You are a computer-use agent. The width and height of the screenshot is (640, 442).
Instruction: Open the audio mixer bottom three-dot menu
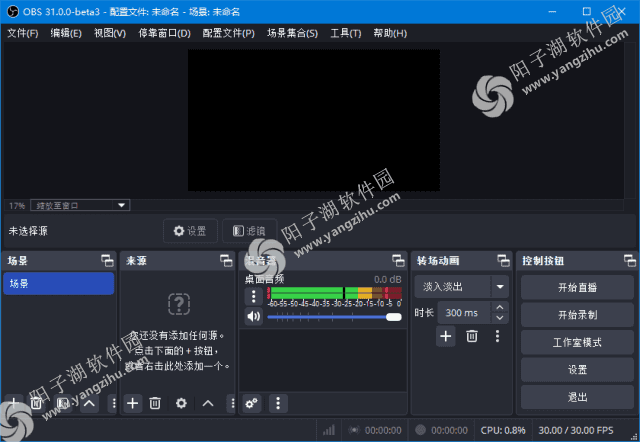(278, 403)
